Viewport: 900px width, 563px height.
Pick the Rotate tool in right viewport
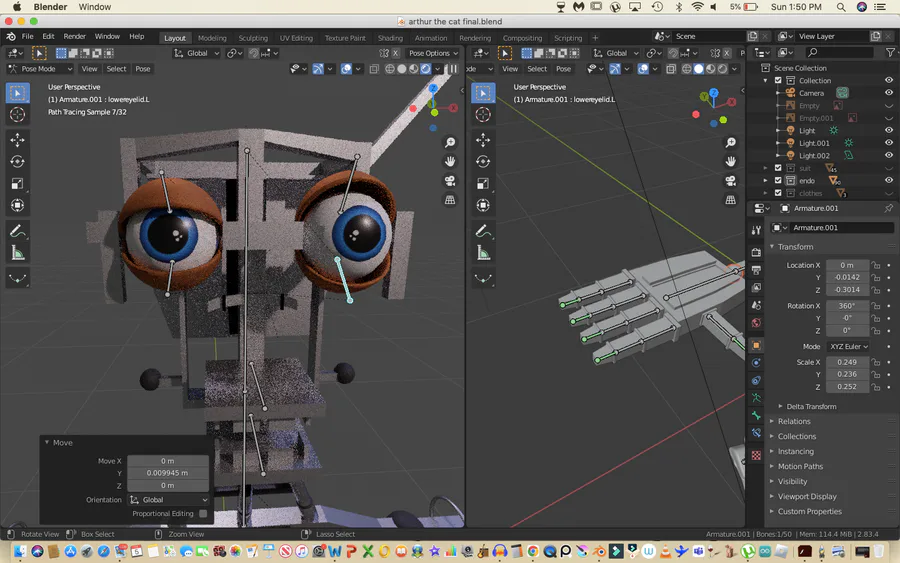pyautogui.click(x=483, y=162)
